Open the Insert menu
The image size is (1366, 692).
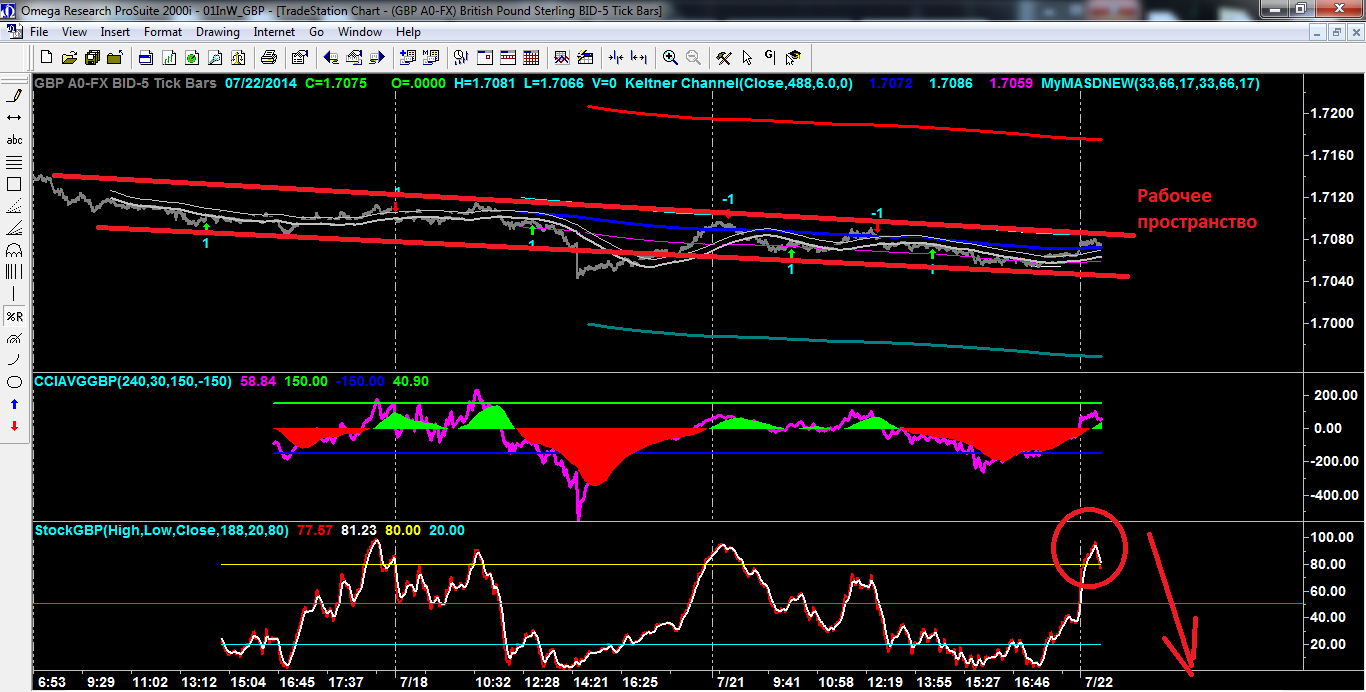[x=115, y=32]
